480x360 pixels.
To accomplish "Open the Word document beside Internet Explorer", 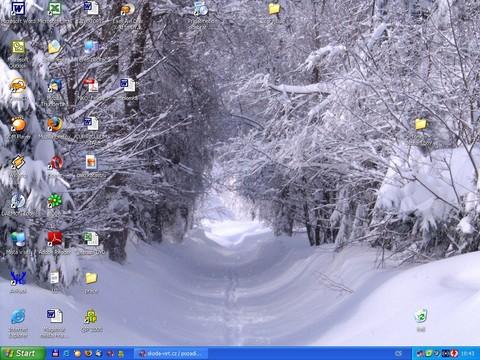I will coord(54,316).
